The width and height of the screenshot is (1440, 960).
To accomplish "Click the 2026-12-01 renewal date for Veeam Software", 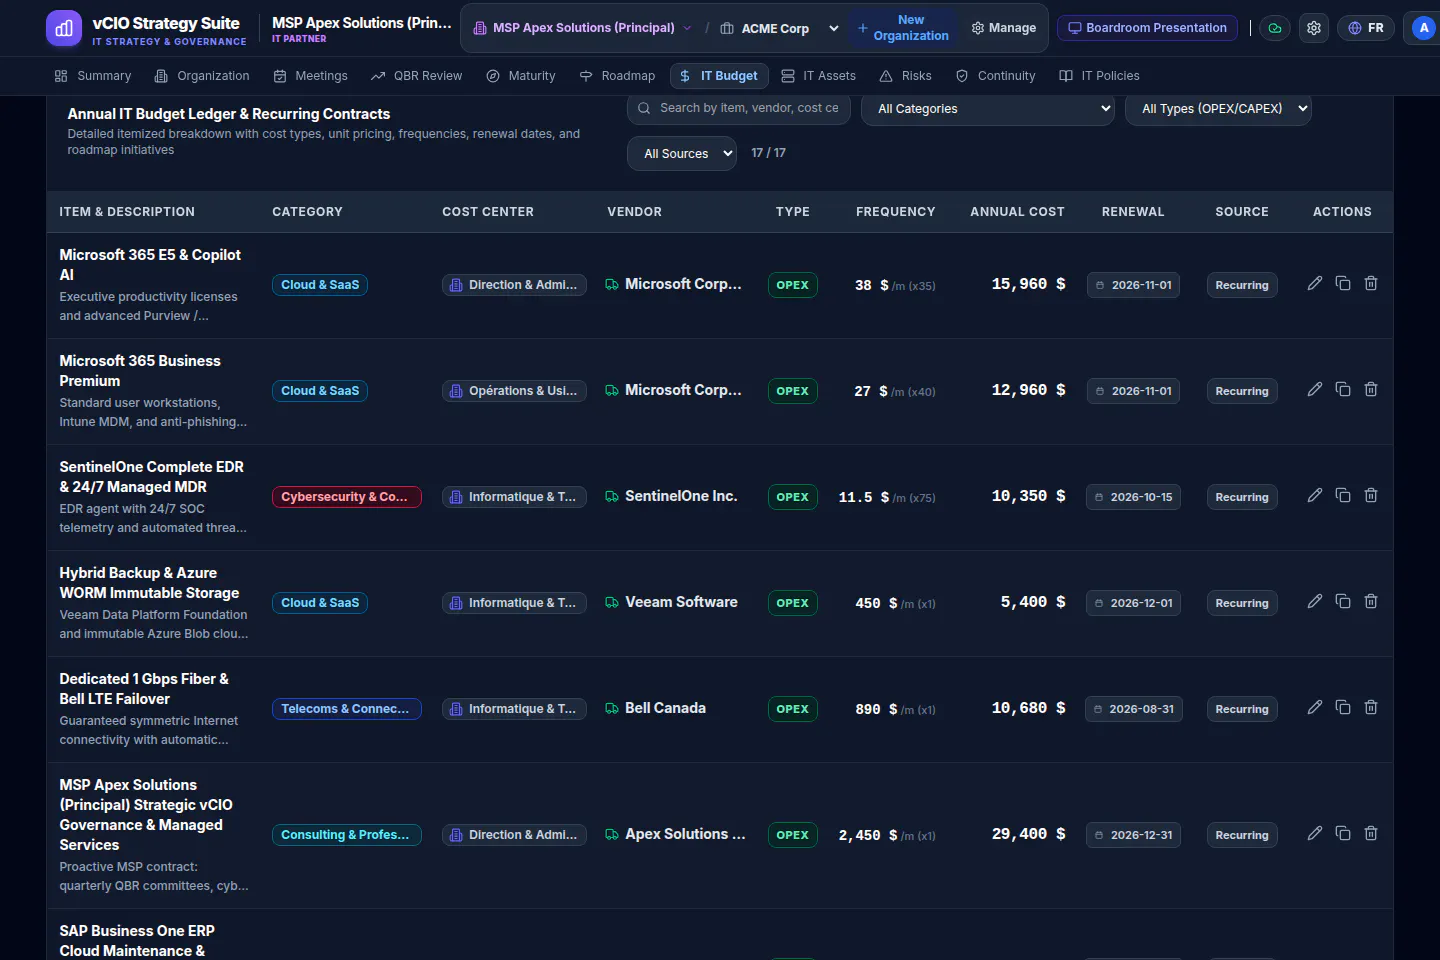I will [1133, 603].
